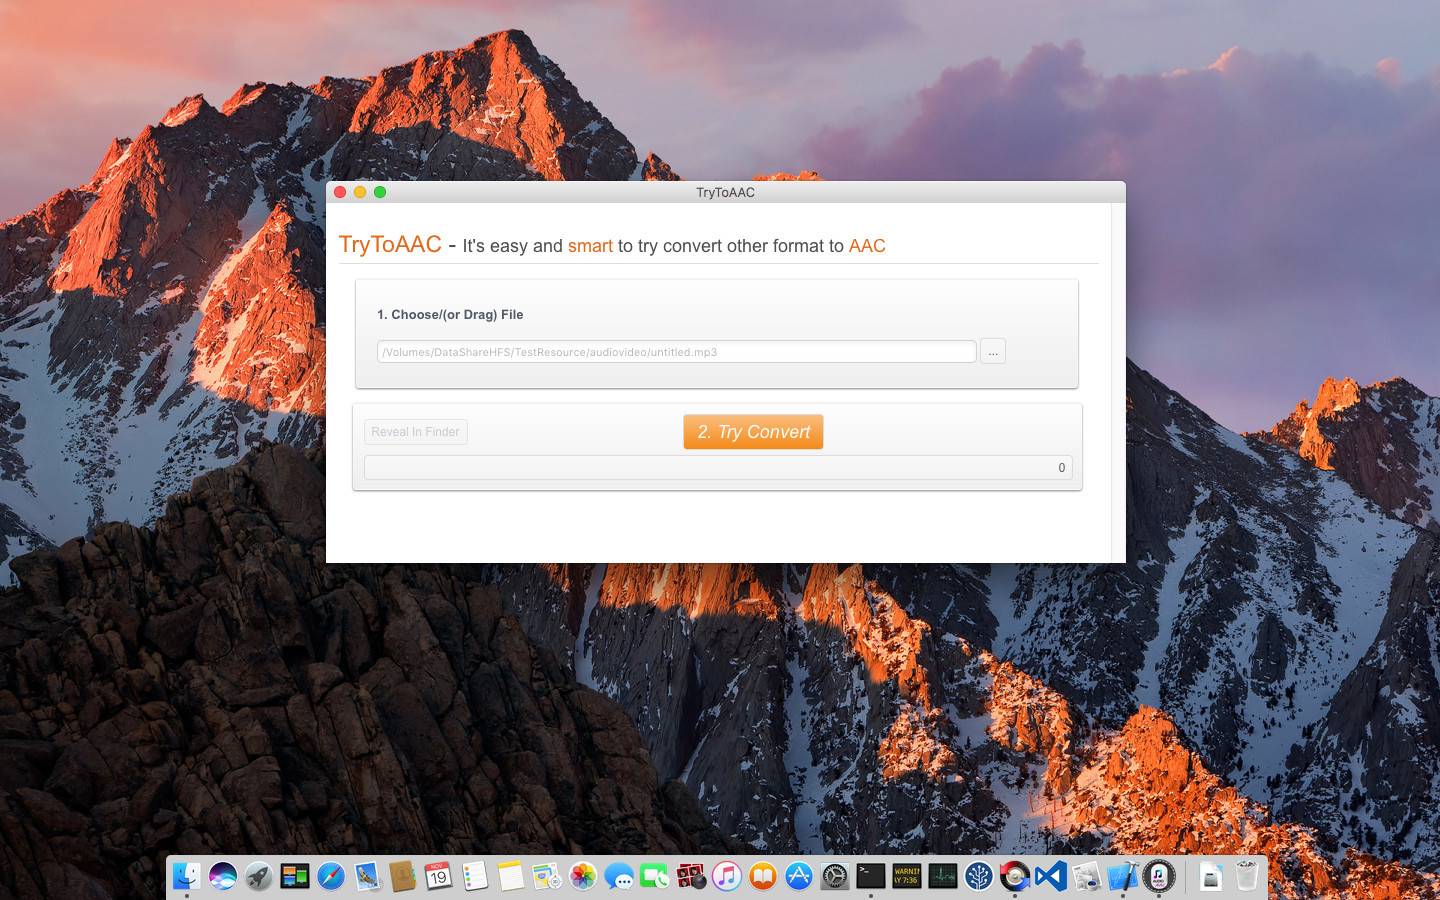Click the orange 2. Try Convert button

(x=753, y=432)
